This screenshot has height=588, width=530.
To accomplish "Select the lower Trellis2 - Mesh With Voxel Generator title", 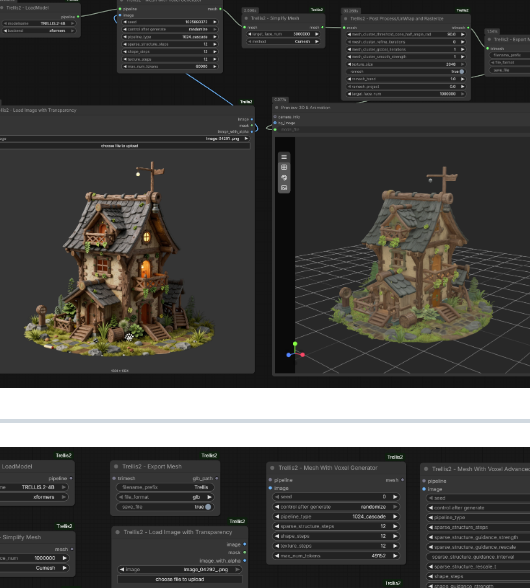I will tap(328, 468).
